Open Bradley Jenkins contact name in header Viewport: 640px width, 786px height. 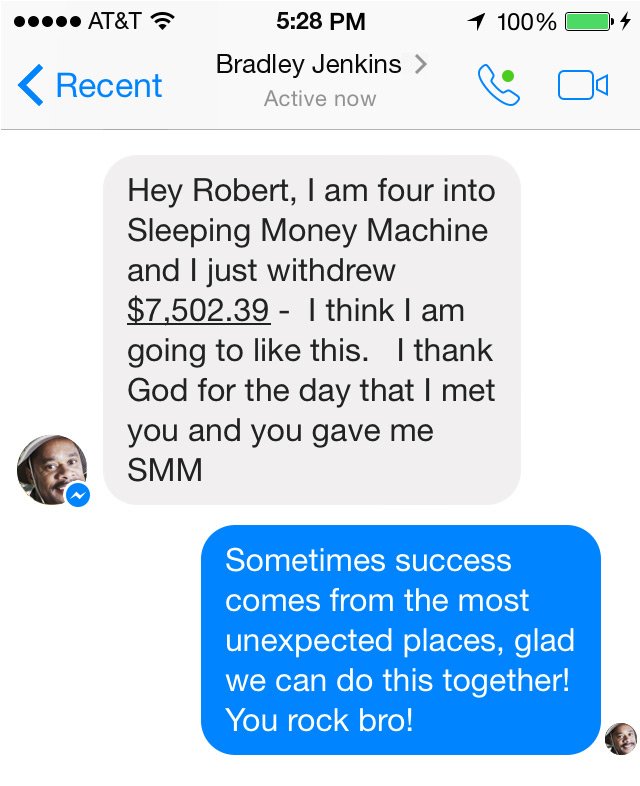(308, 65)
